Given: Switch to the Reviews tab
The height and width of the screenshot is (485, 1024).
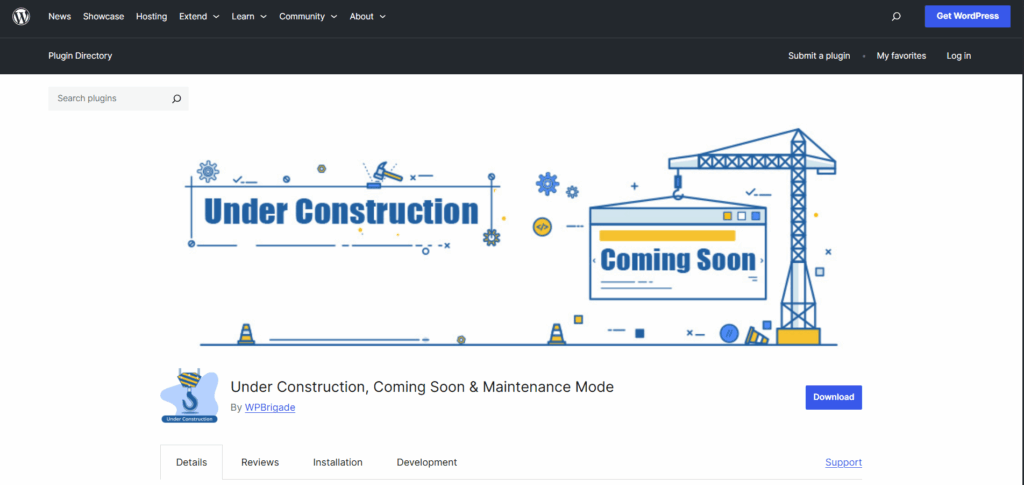Looking at the screenshot, I should (260, 462).
